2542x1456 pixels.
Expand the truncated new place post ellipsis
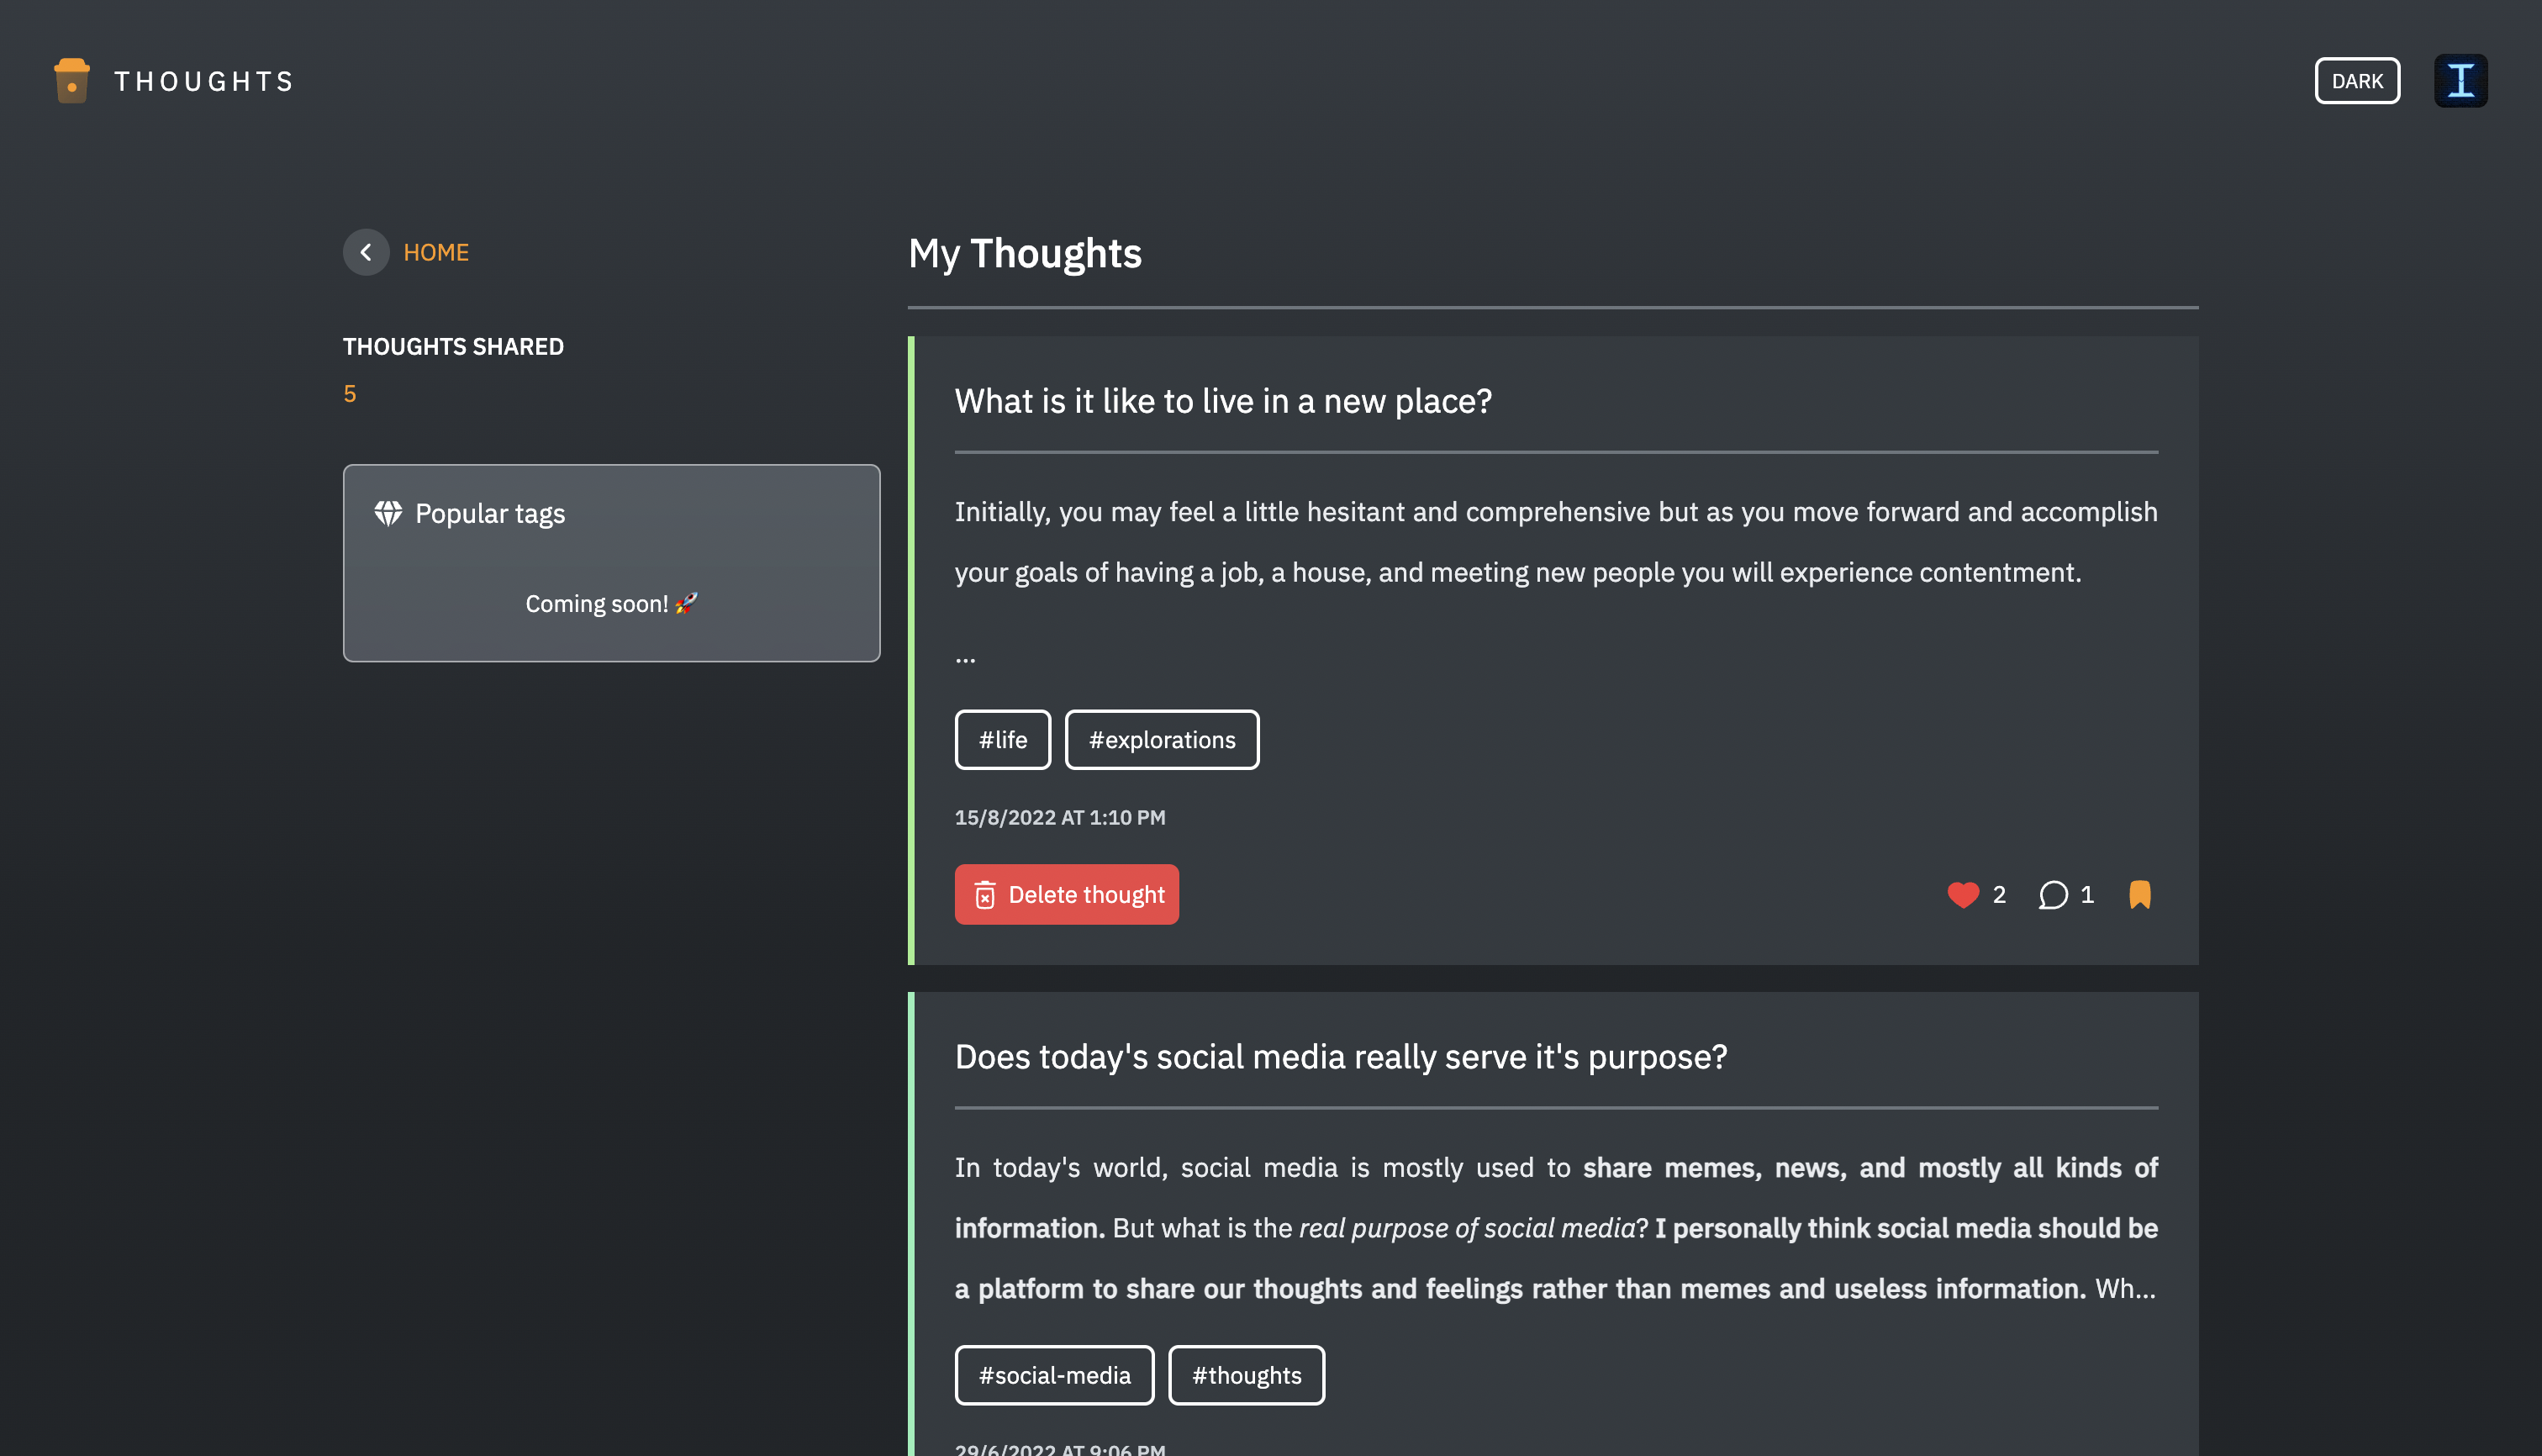(965, 657)
